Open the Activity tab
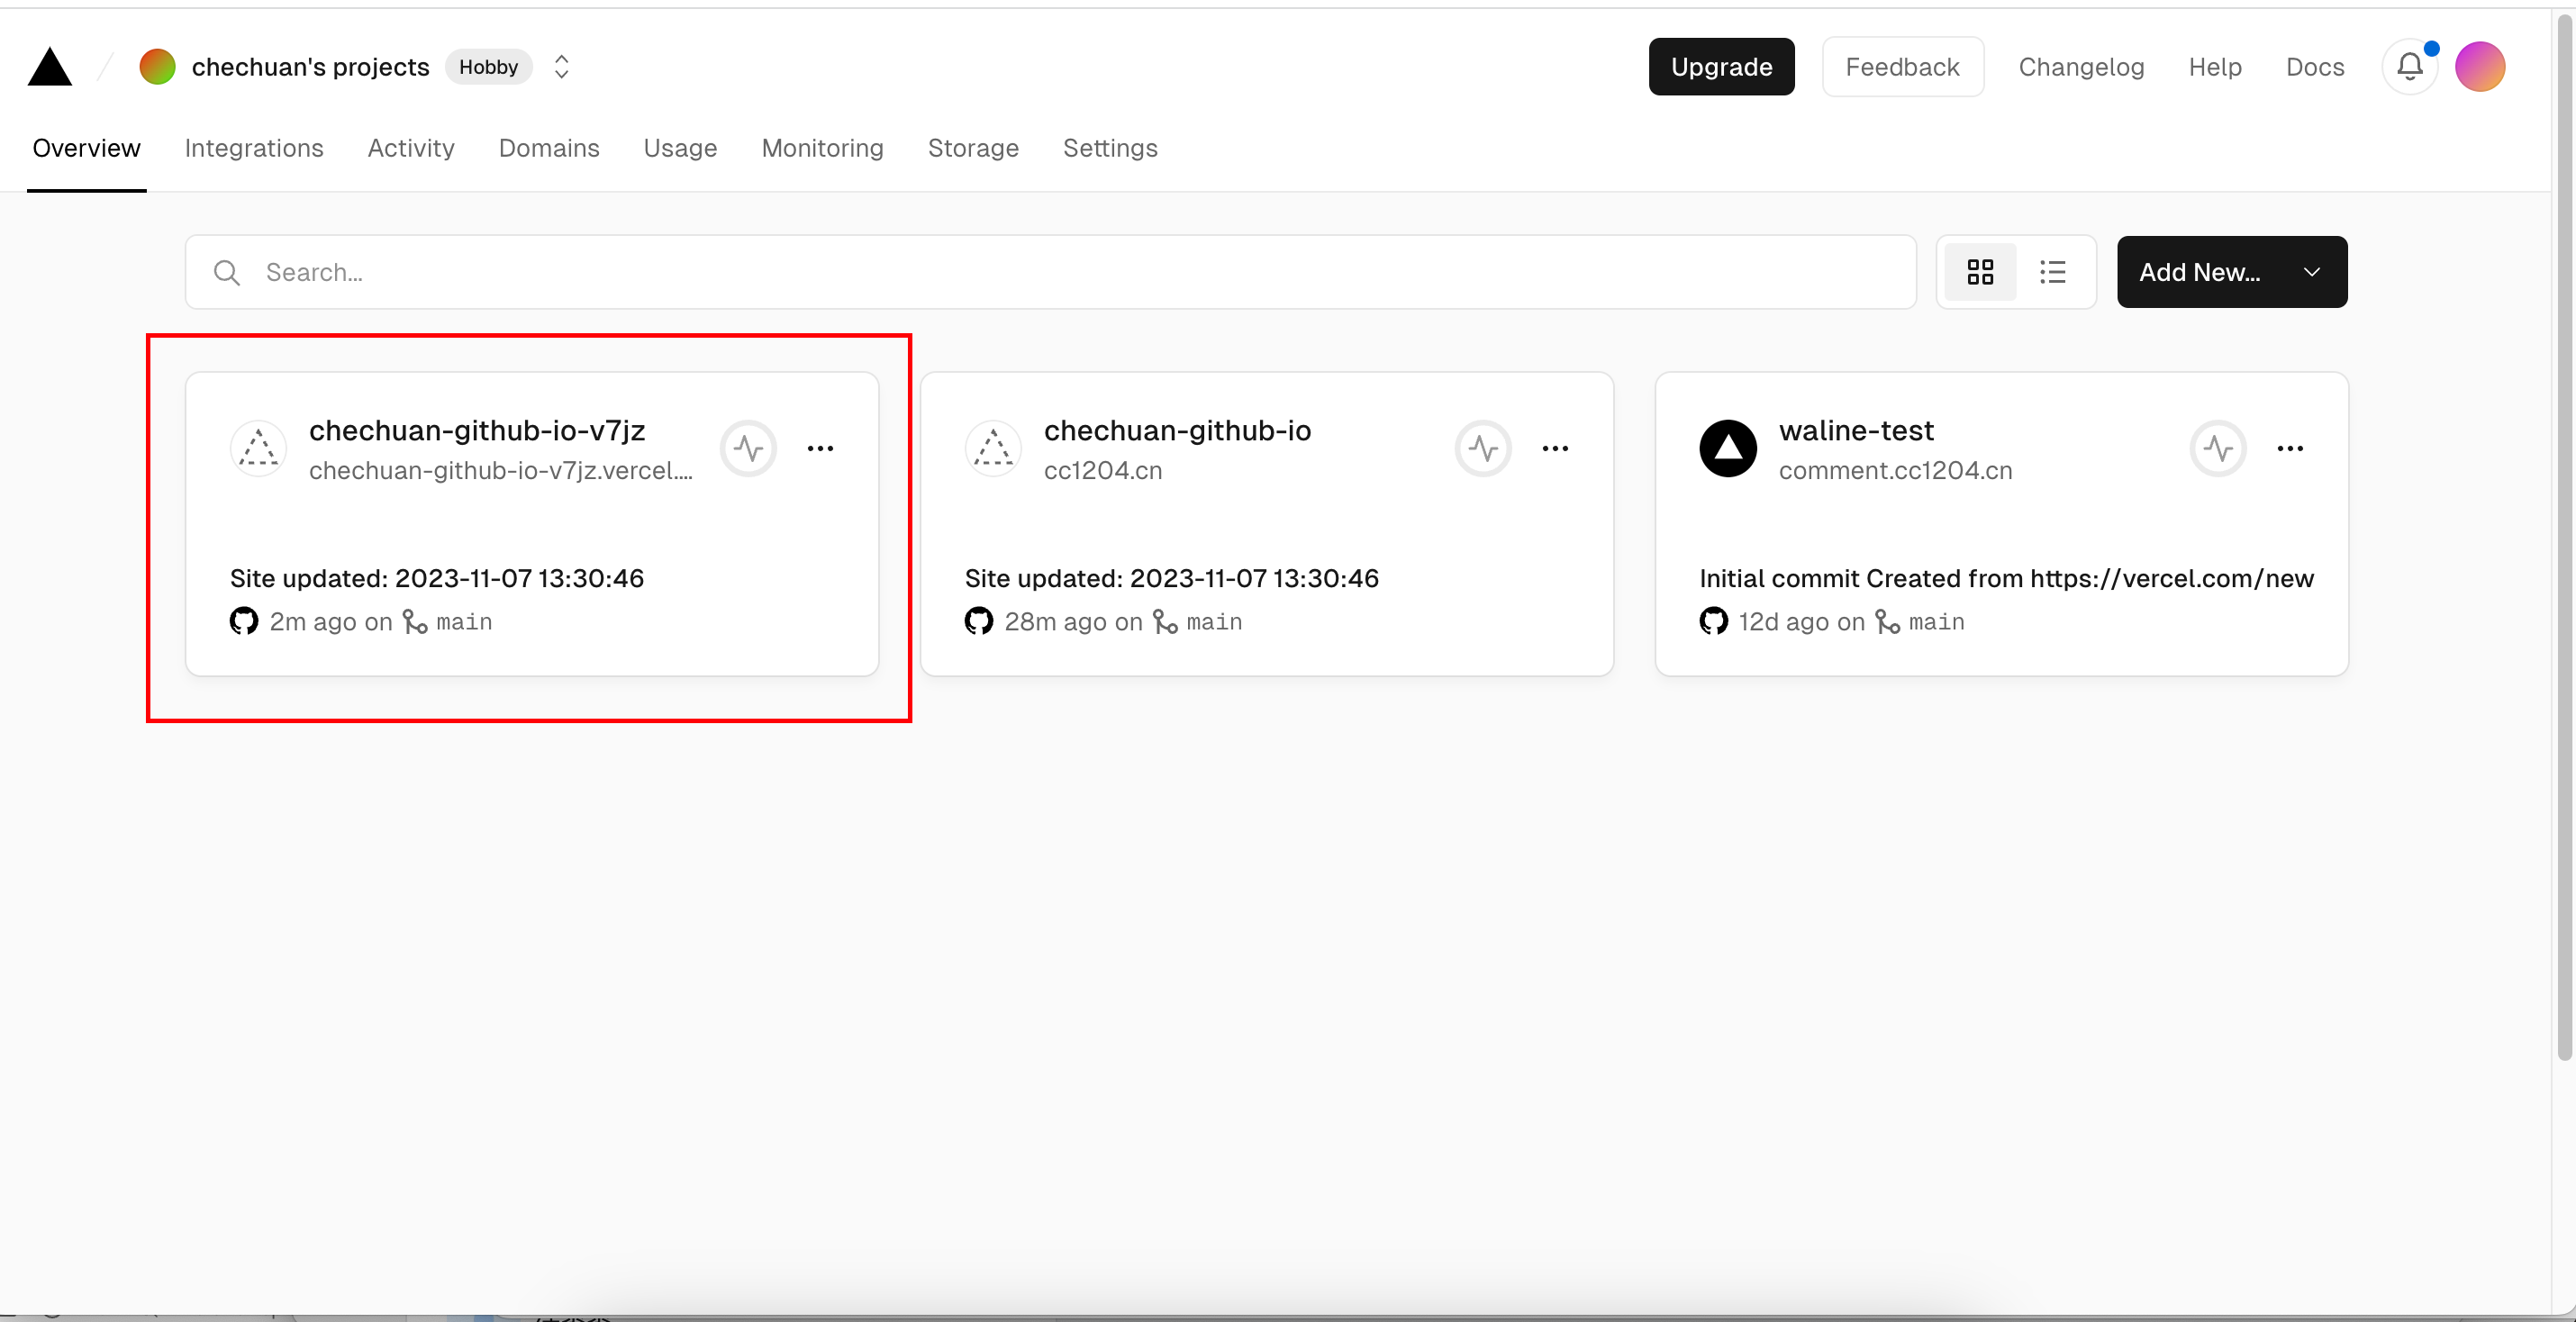 (411, 148)
